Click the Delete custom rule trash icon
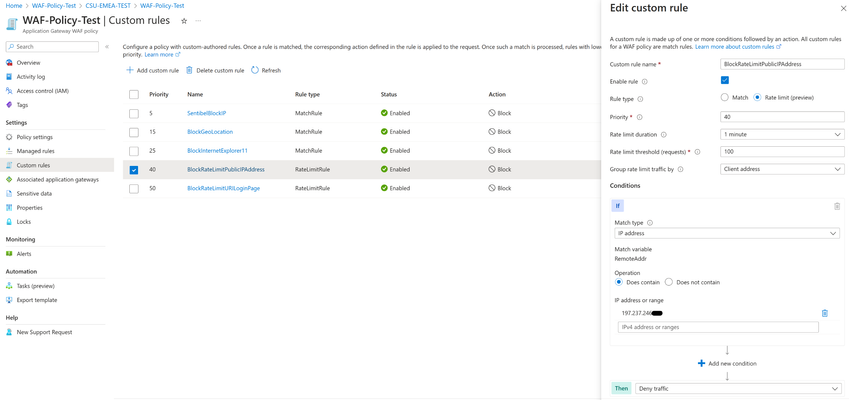The image size is (849, 400). click(190, 70)
